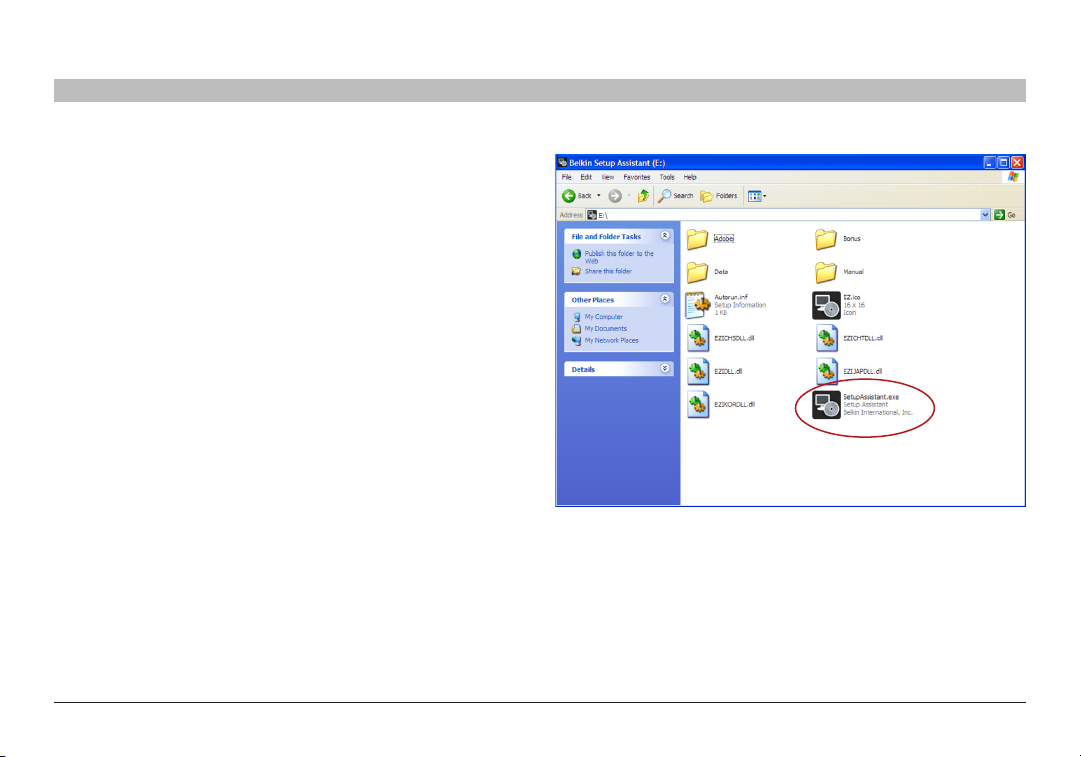Screen dimensions: 1081x757
Task: Select the Autorun.inf file icon
Action: (698, 305)
